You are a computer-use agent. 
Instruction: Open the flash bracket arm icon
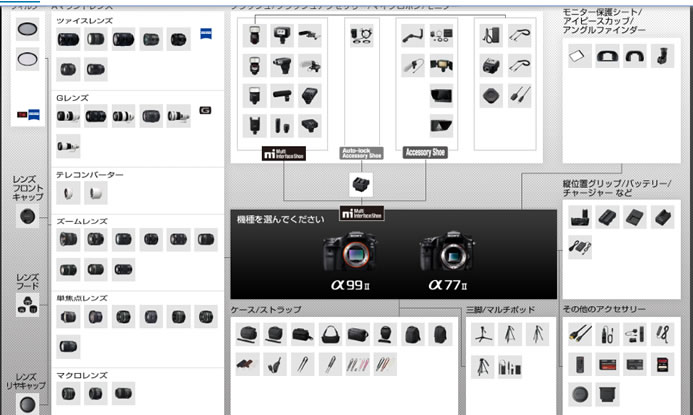[x=413, y=36]
